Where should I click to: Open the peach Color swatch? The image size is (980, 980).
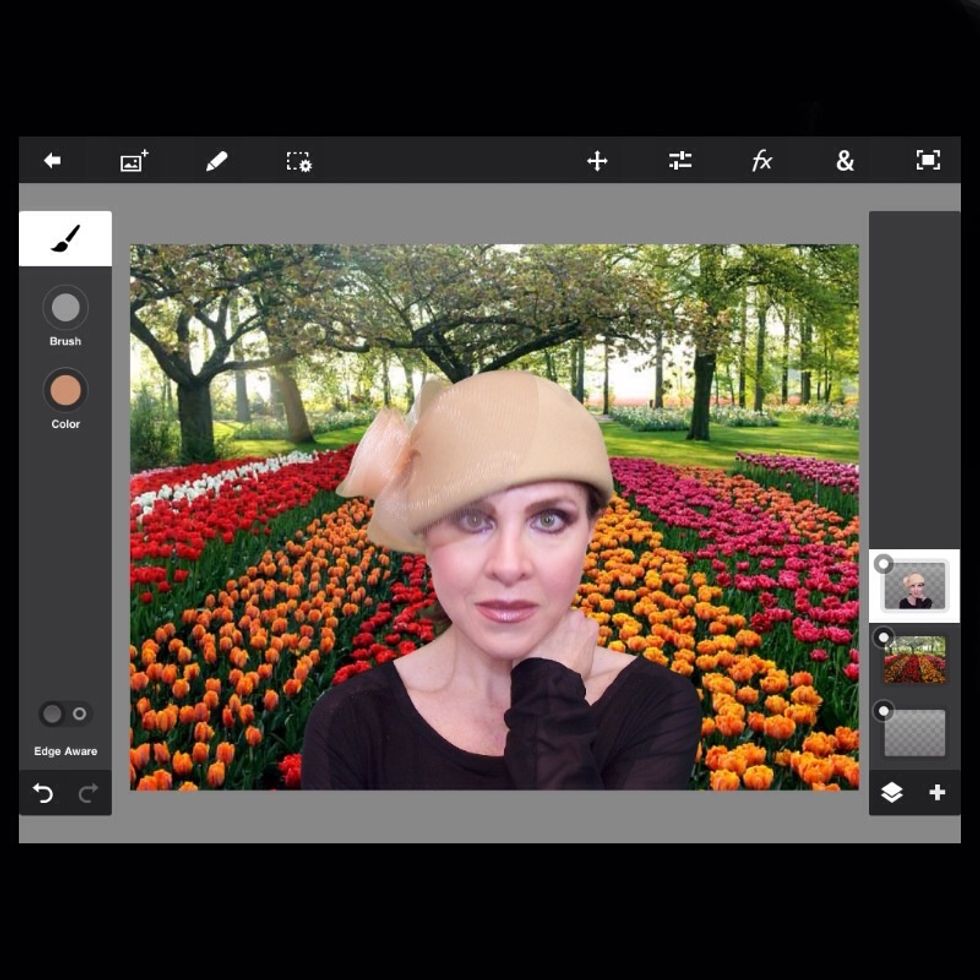(65, 390)
